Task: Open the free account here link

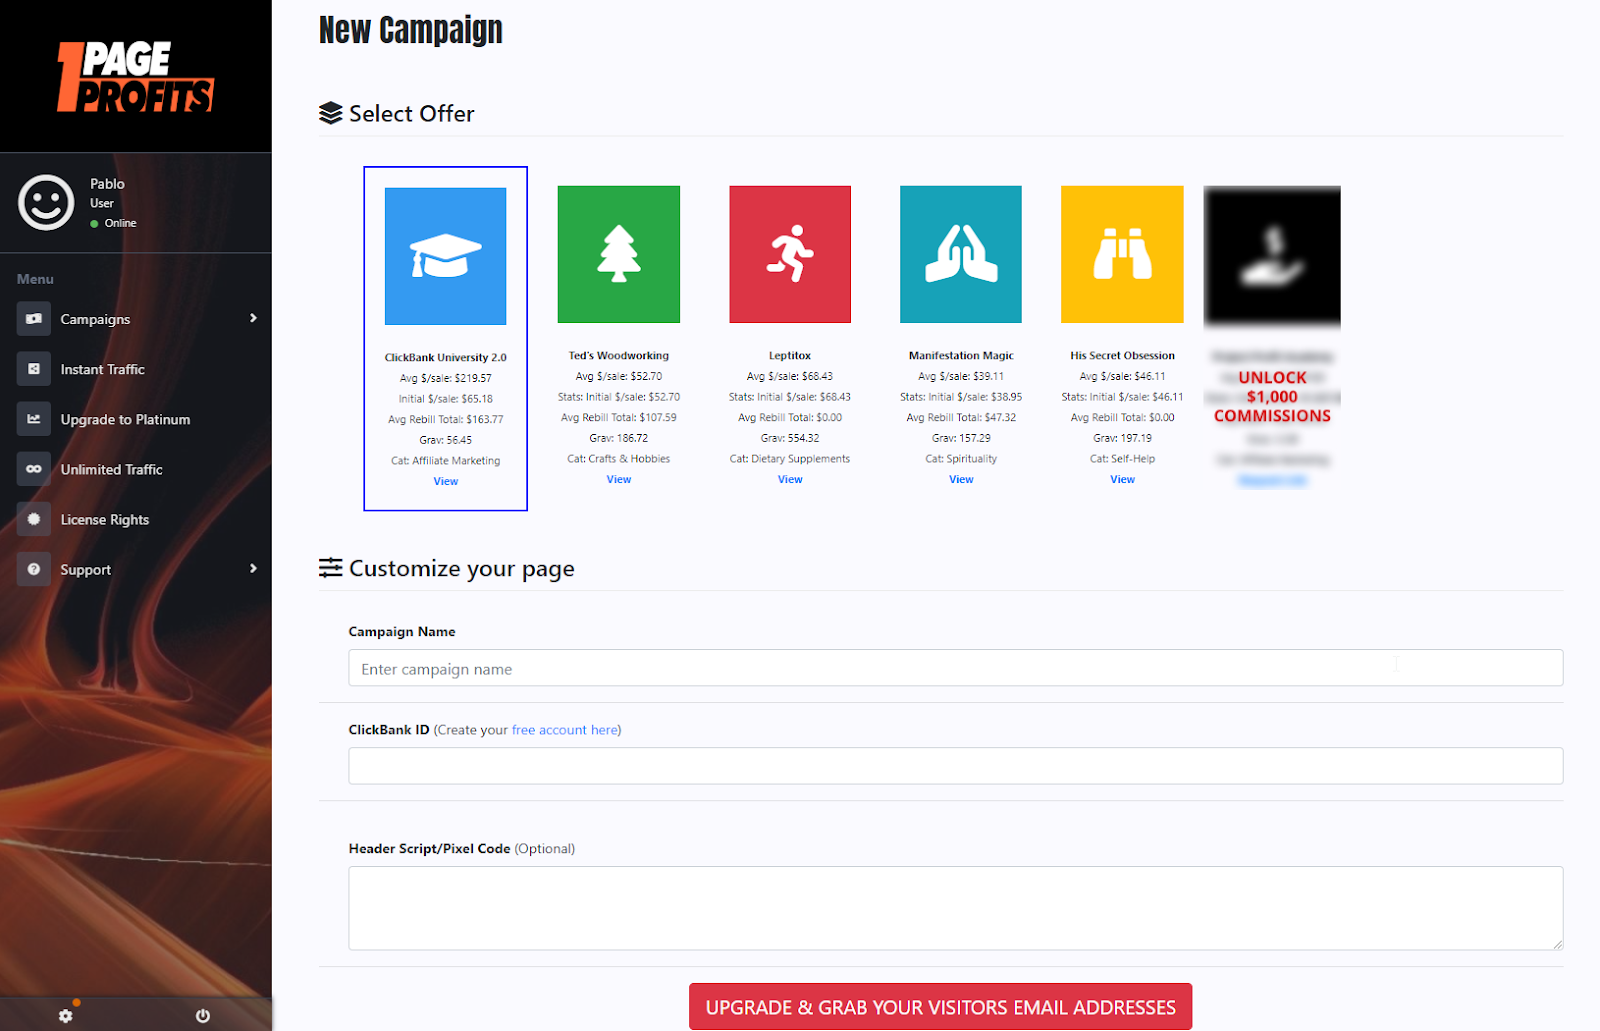Action: (x=565, y=730)
